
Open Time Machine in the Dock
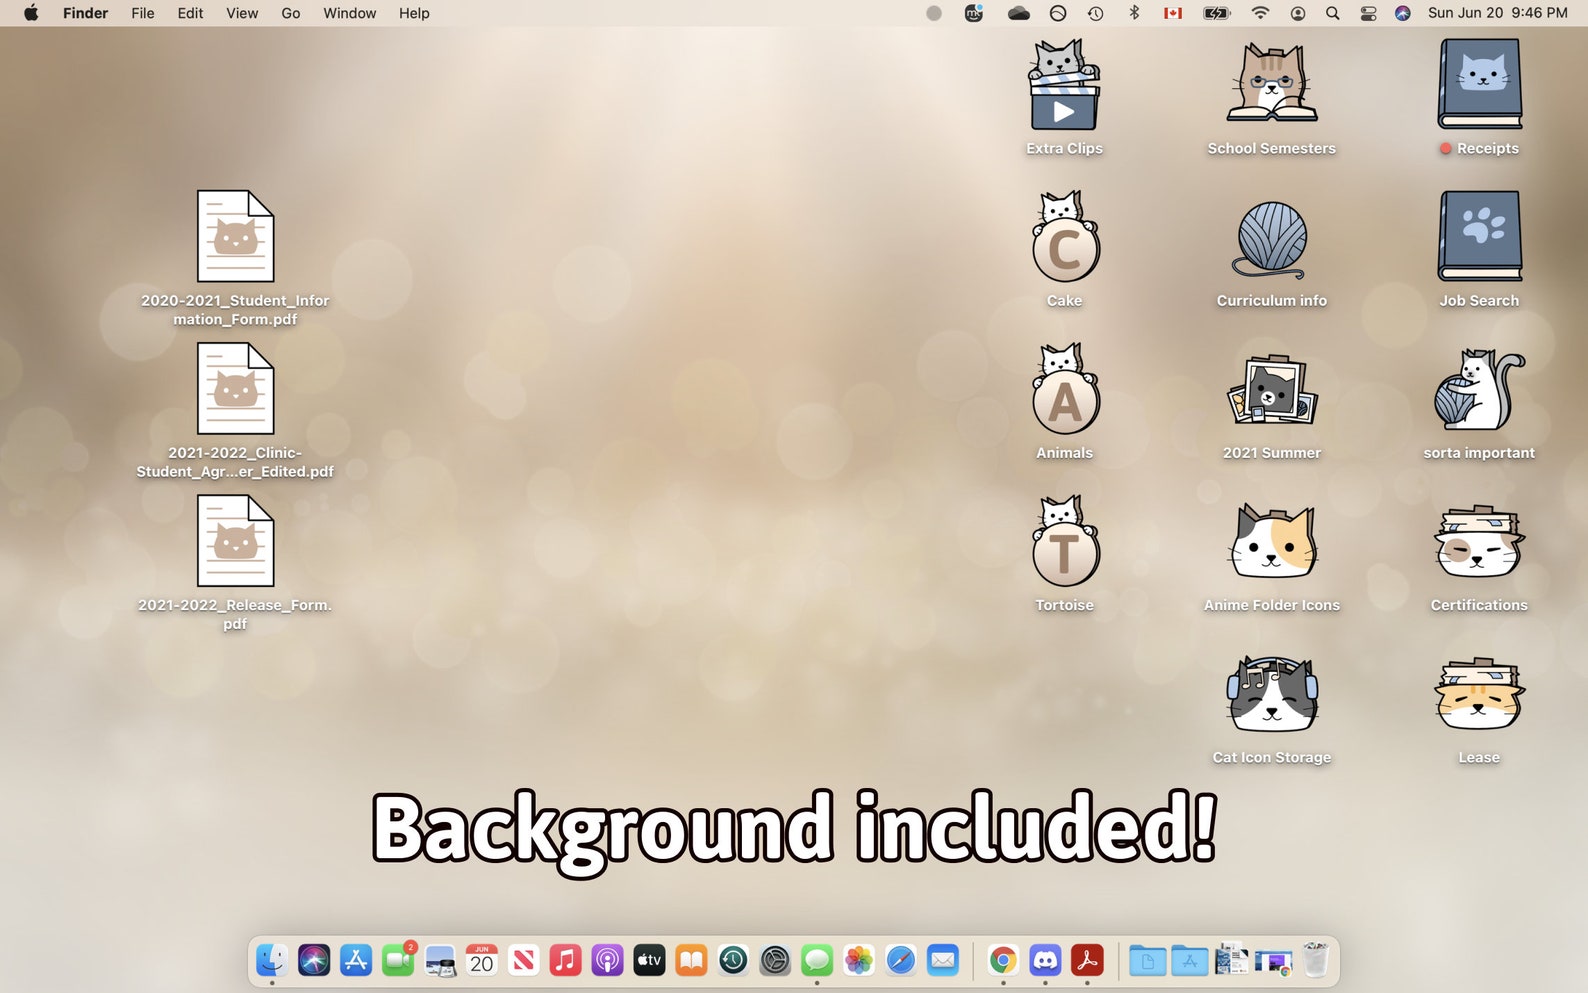tap(733, 961)
